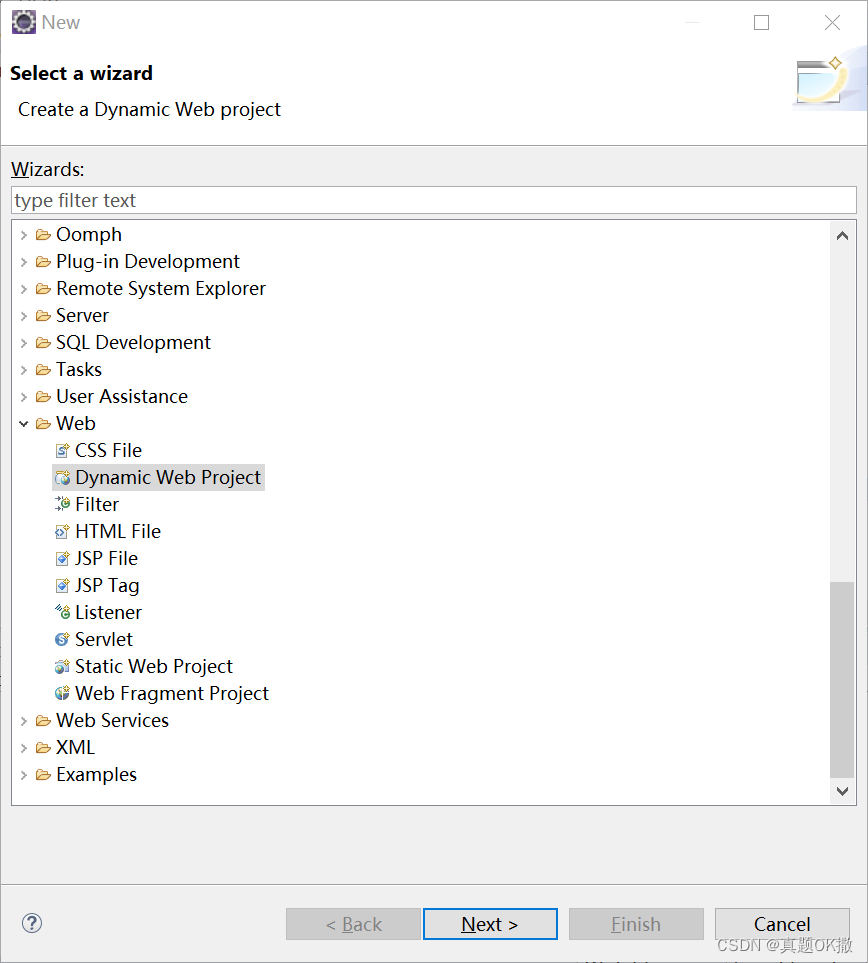
Task: Click the JSP Tag wizard icon
Action: point(62,586)
